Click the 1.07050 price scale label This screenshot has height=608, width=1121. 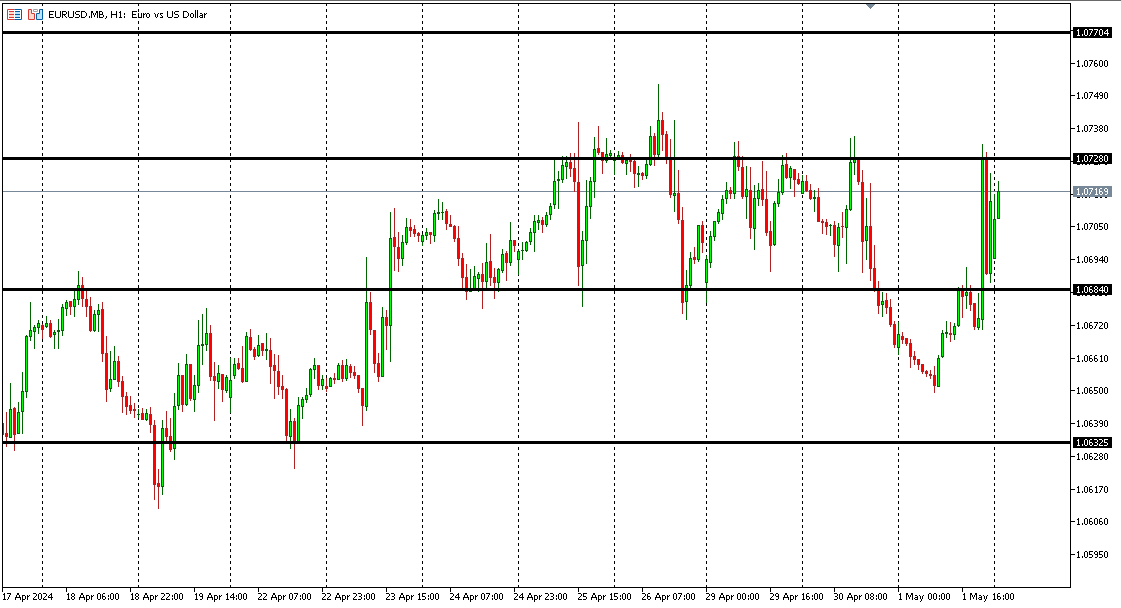[x=1092, y=227]
